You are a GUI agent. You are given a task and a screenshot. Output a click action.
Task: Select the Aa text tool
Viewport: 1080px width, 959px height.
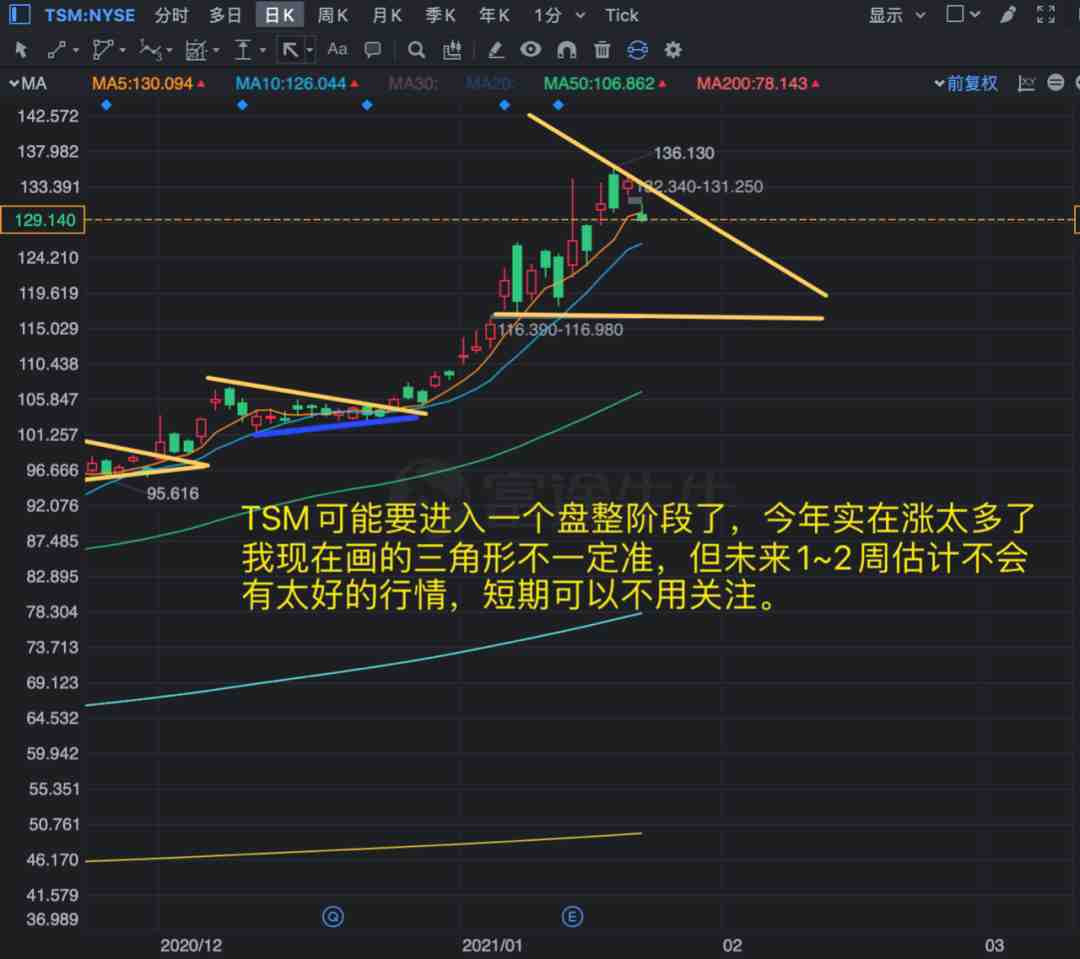(337, 49)
